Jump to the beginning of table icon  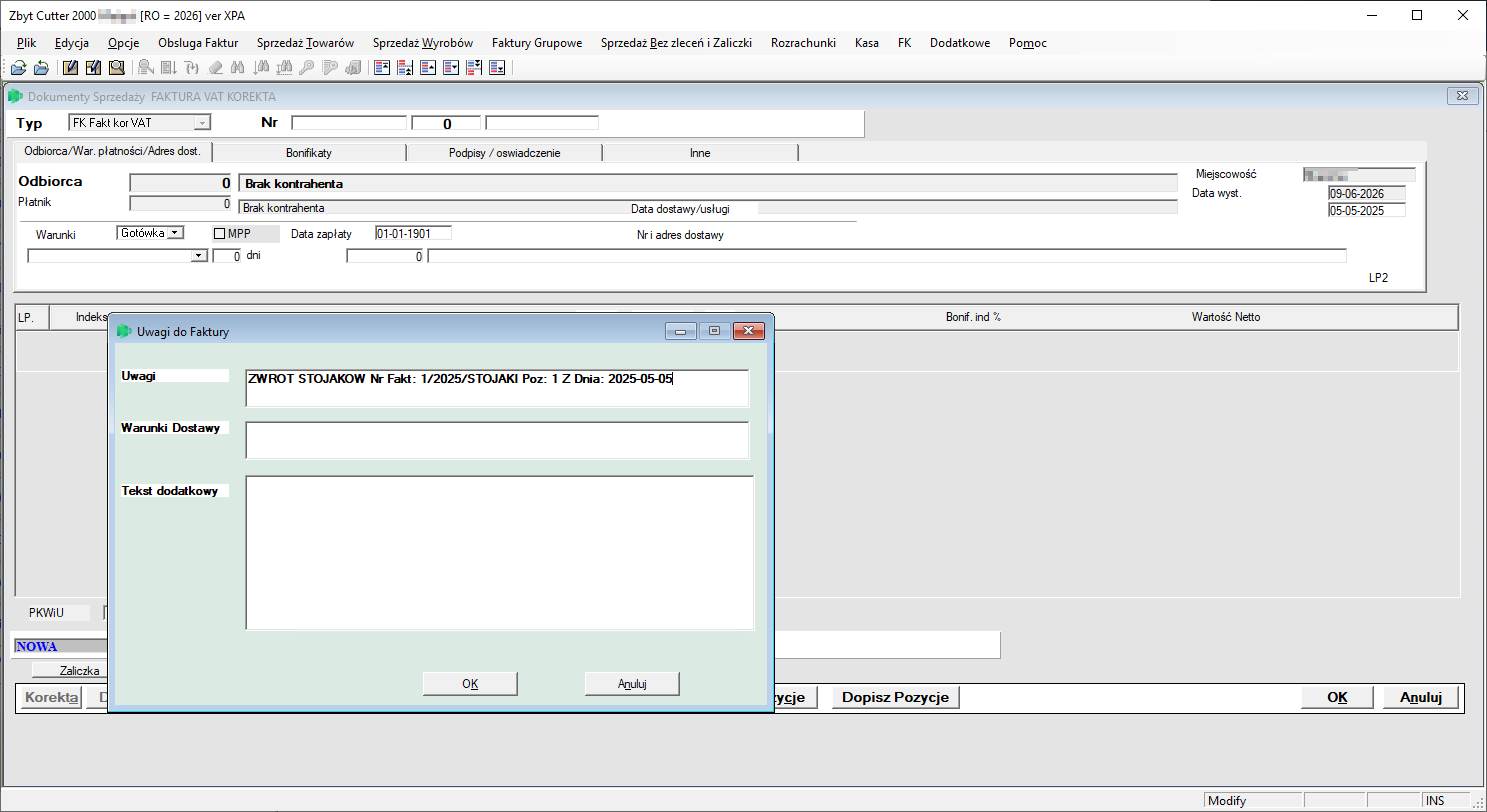[381, 68]
